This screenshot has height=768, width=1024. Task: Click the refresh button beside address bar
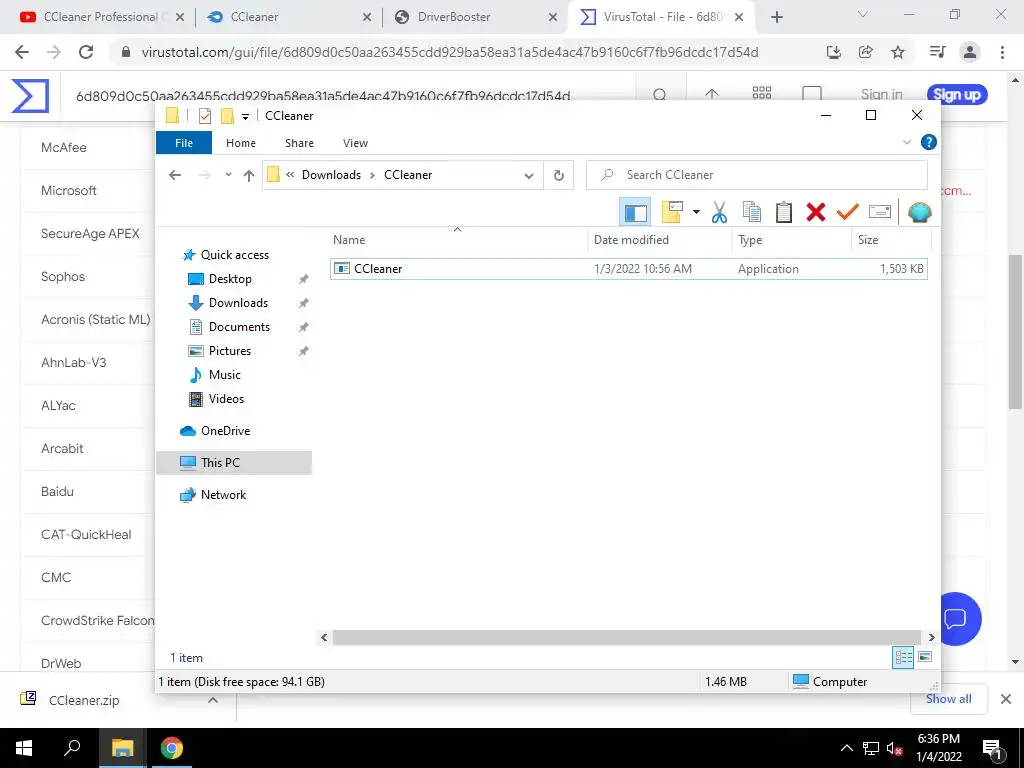pos(558,175)
